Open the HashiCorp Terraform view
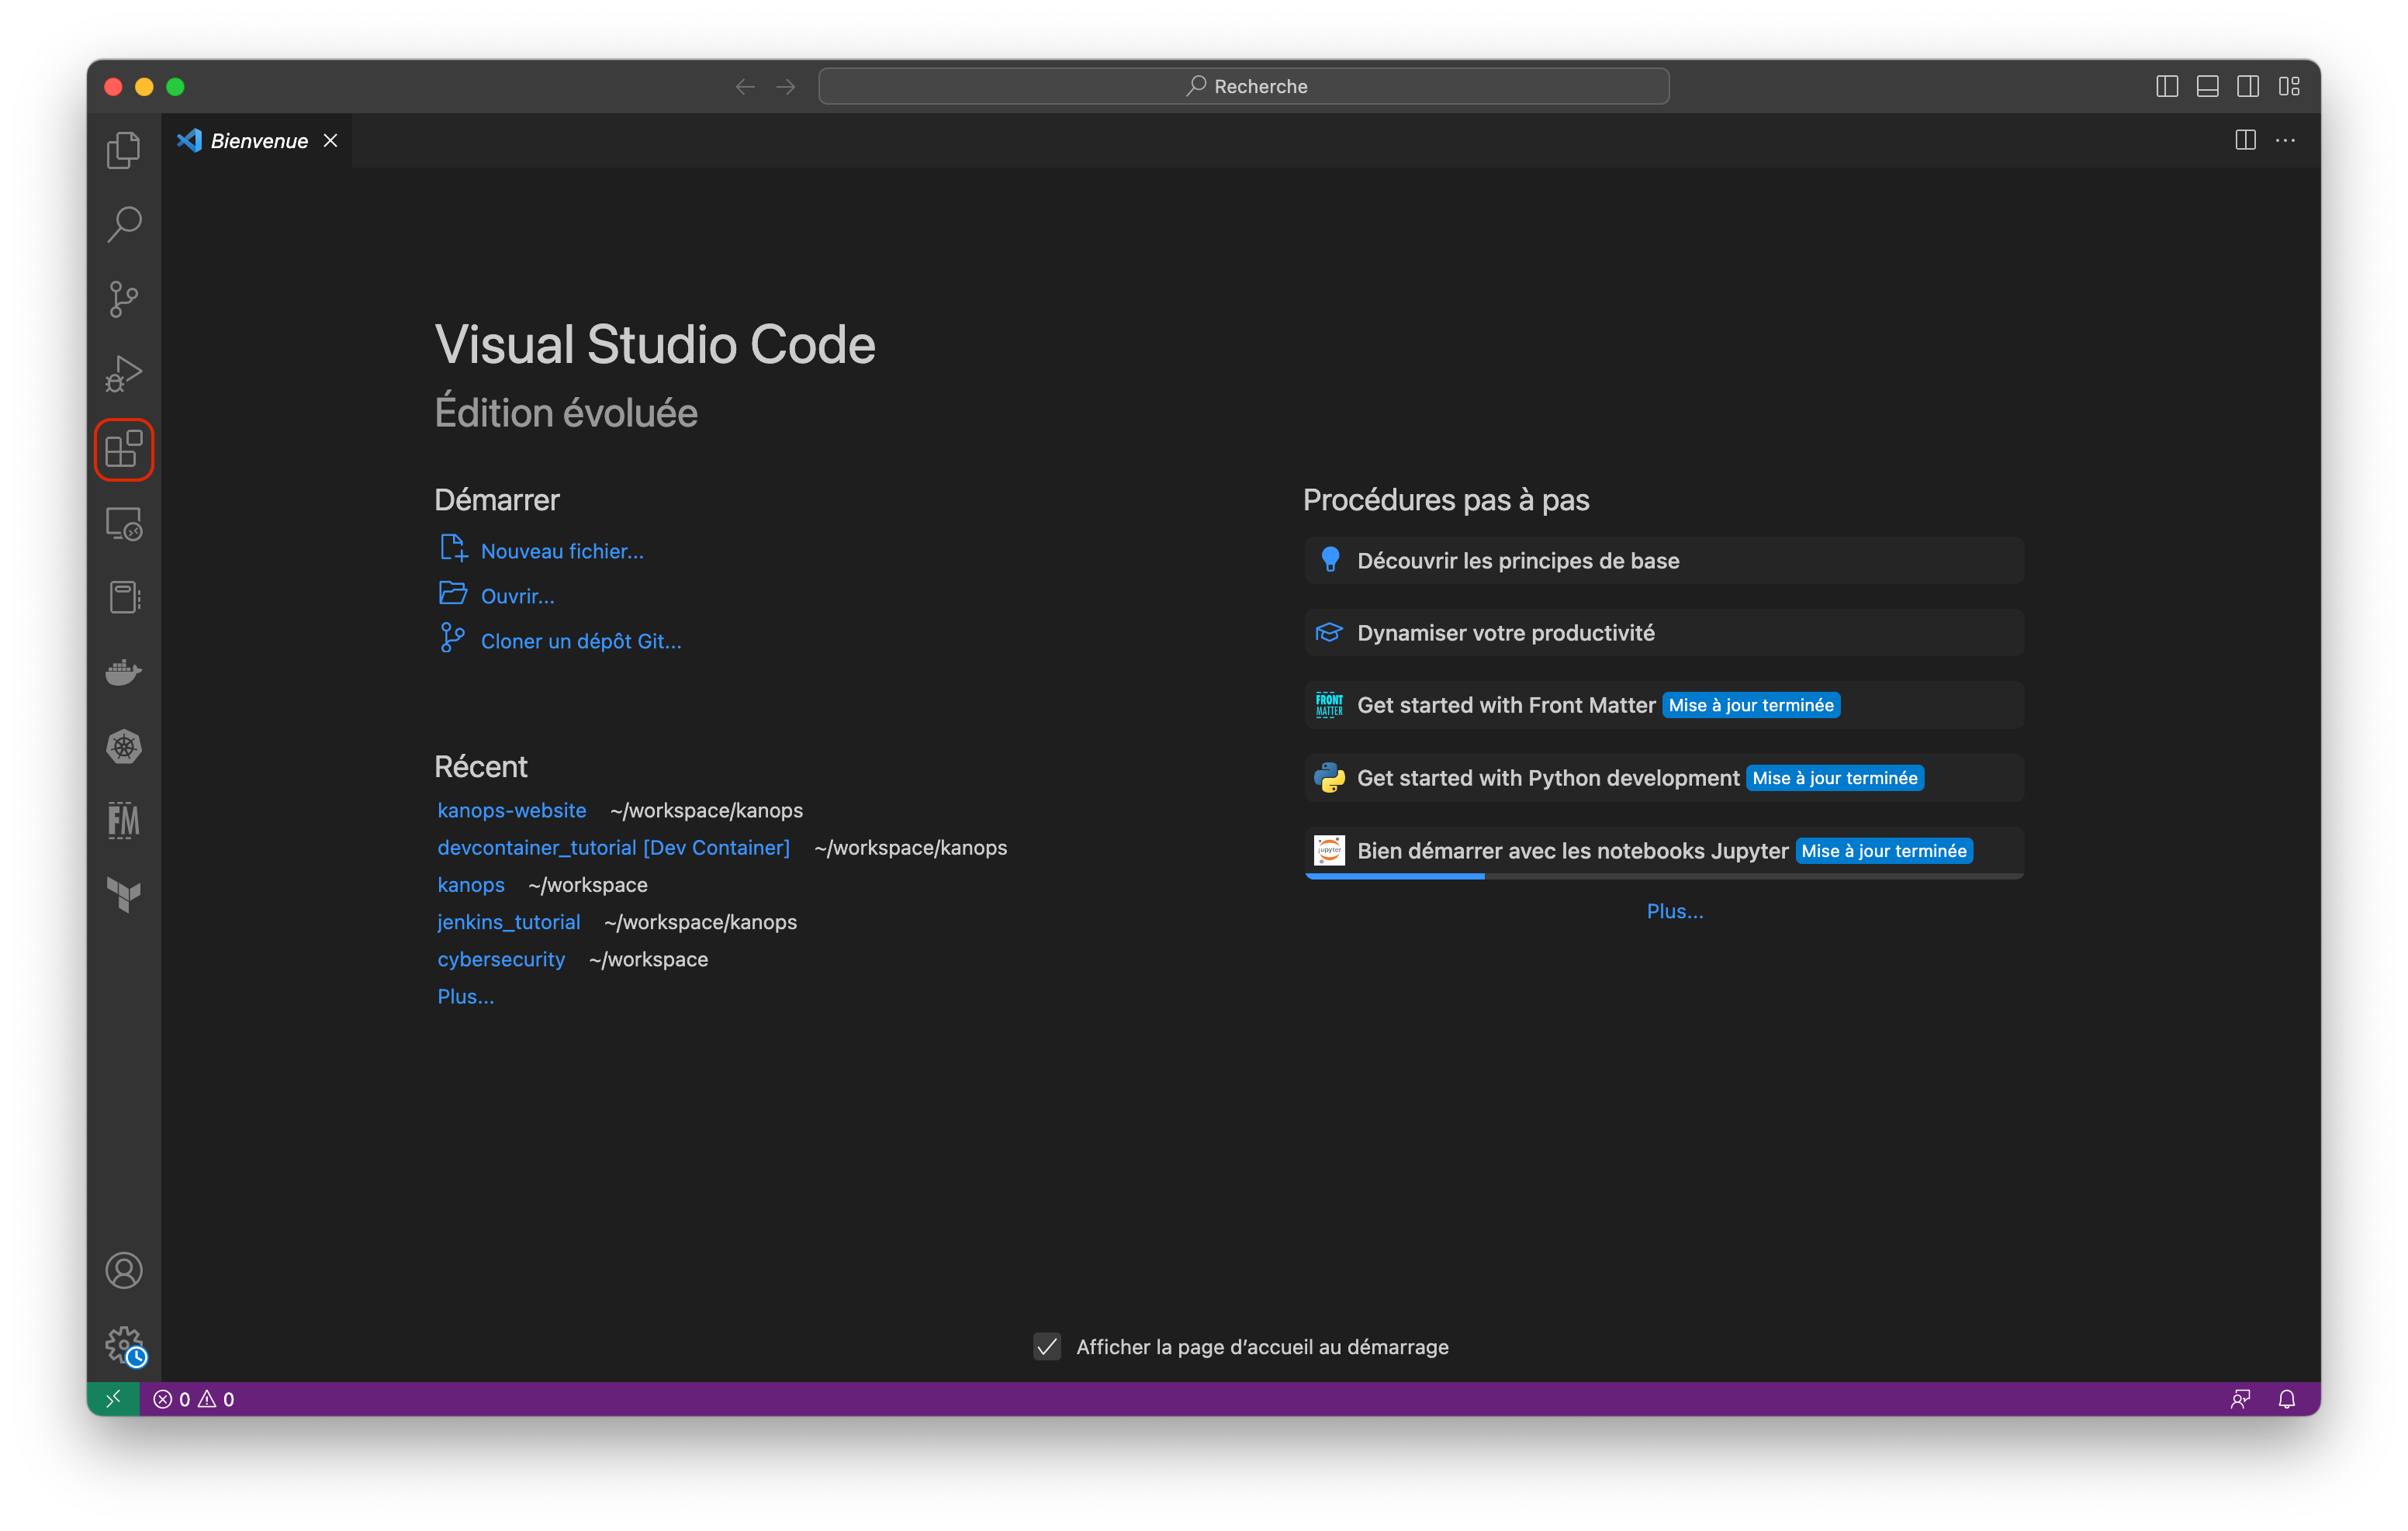Screen dimensions: 2408x1531 pos(123,895)
